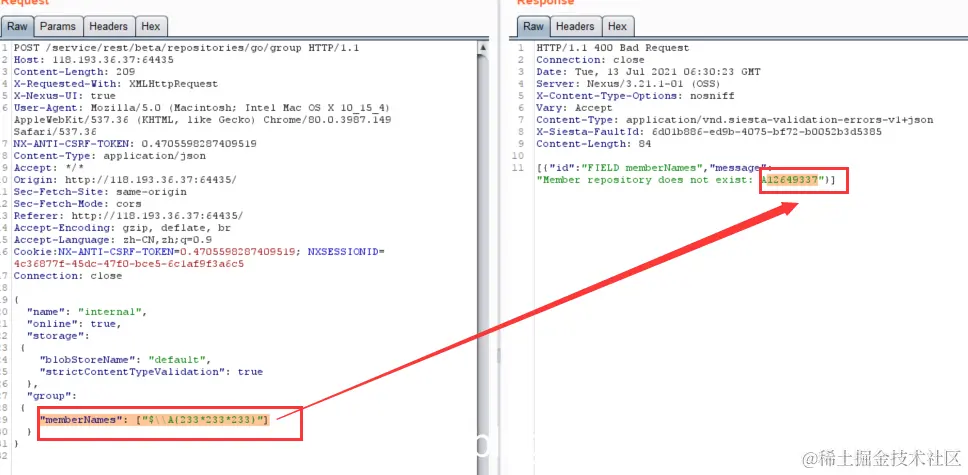The height and width of the screenshot is (475, 968).
Task: Click Connection: close in the response panel
Action: 590,60
